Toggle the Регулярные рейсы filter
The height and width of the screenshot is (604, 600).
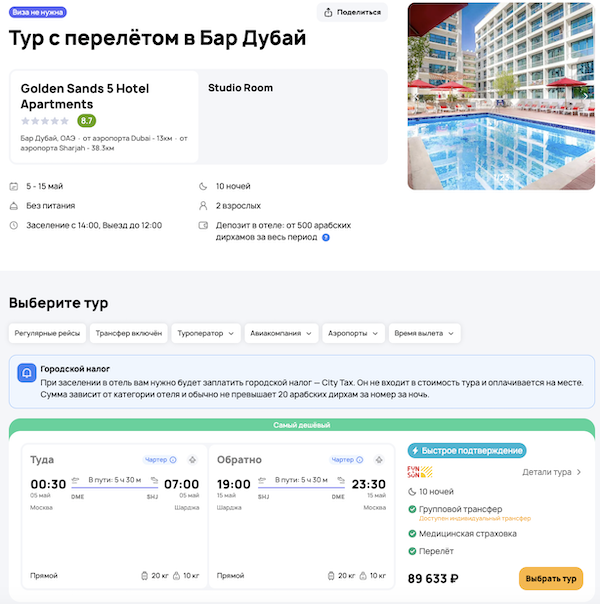pyautogui.click(x=46, y=333)
